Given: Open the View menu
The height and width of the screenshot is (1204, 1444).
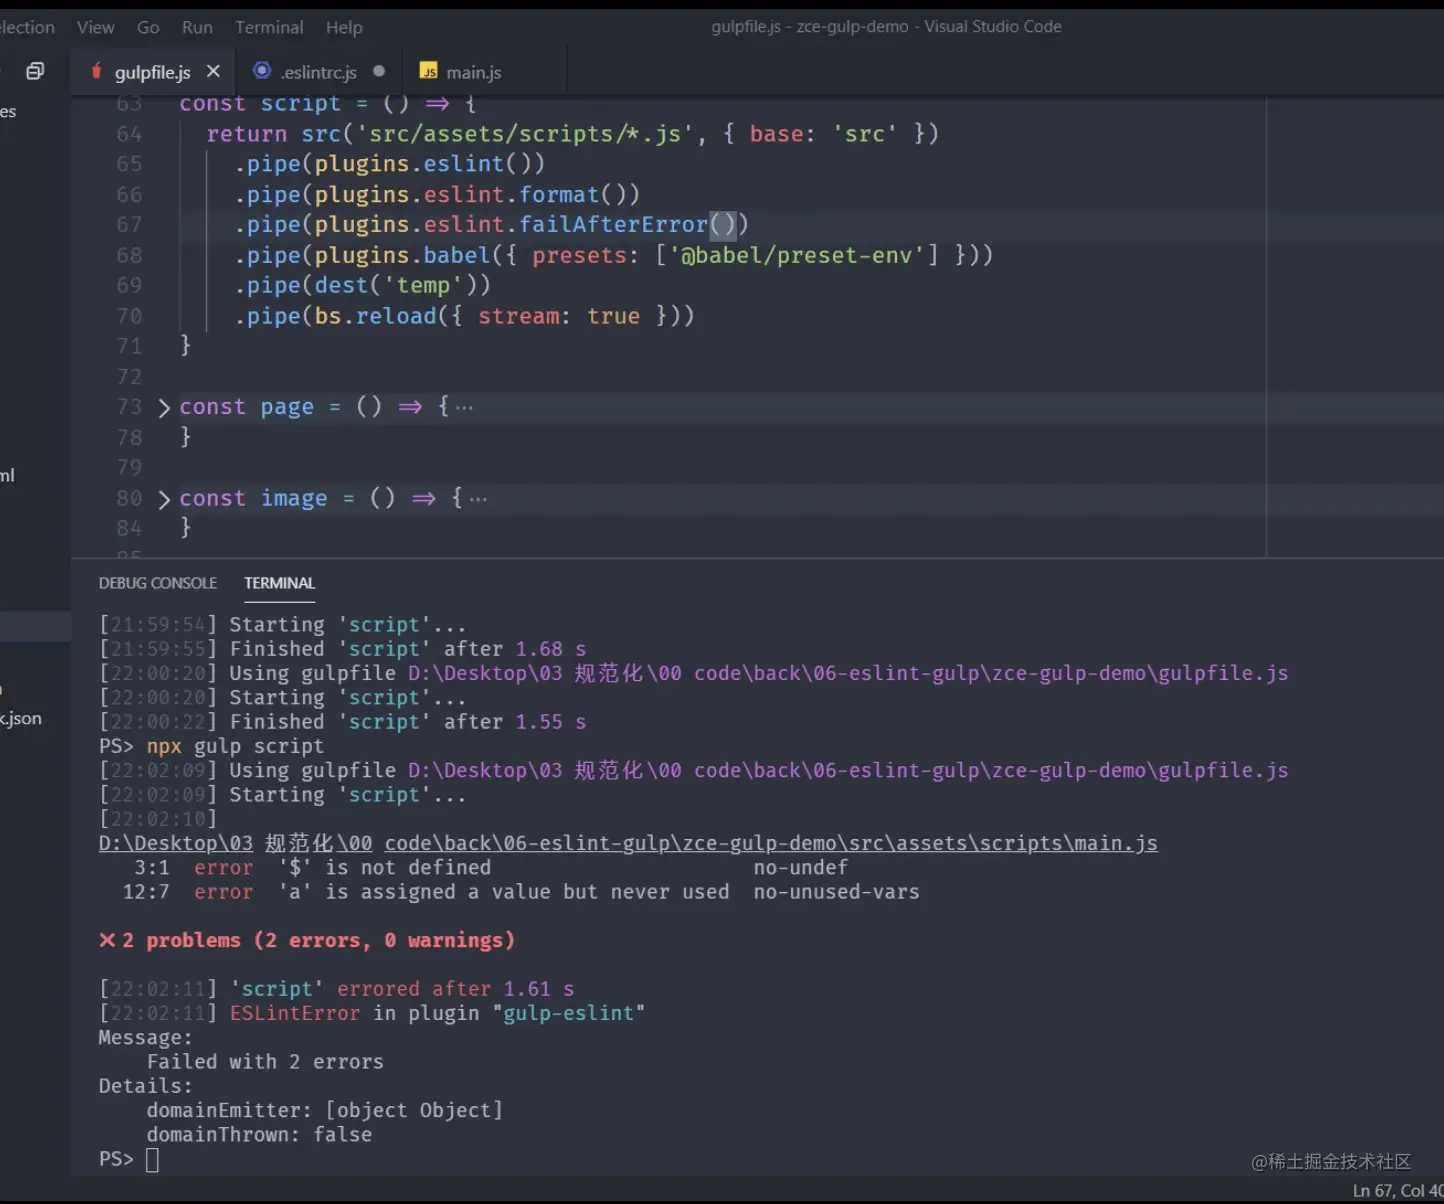Looking at the screenshot, I should click(96, 27).
